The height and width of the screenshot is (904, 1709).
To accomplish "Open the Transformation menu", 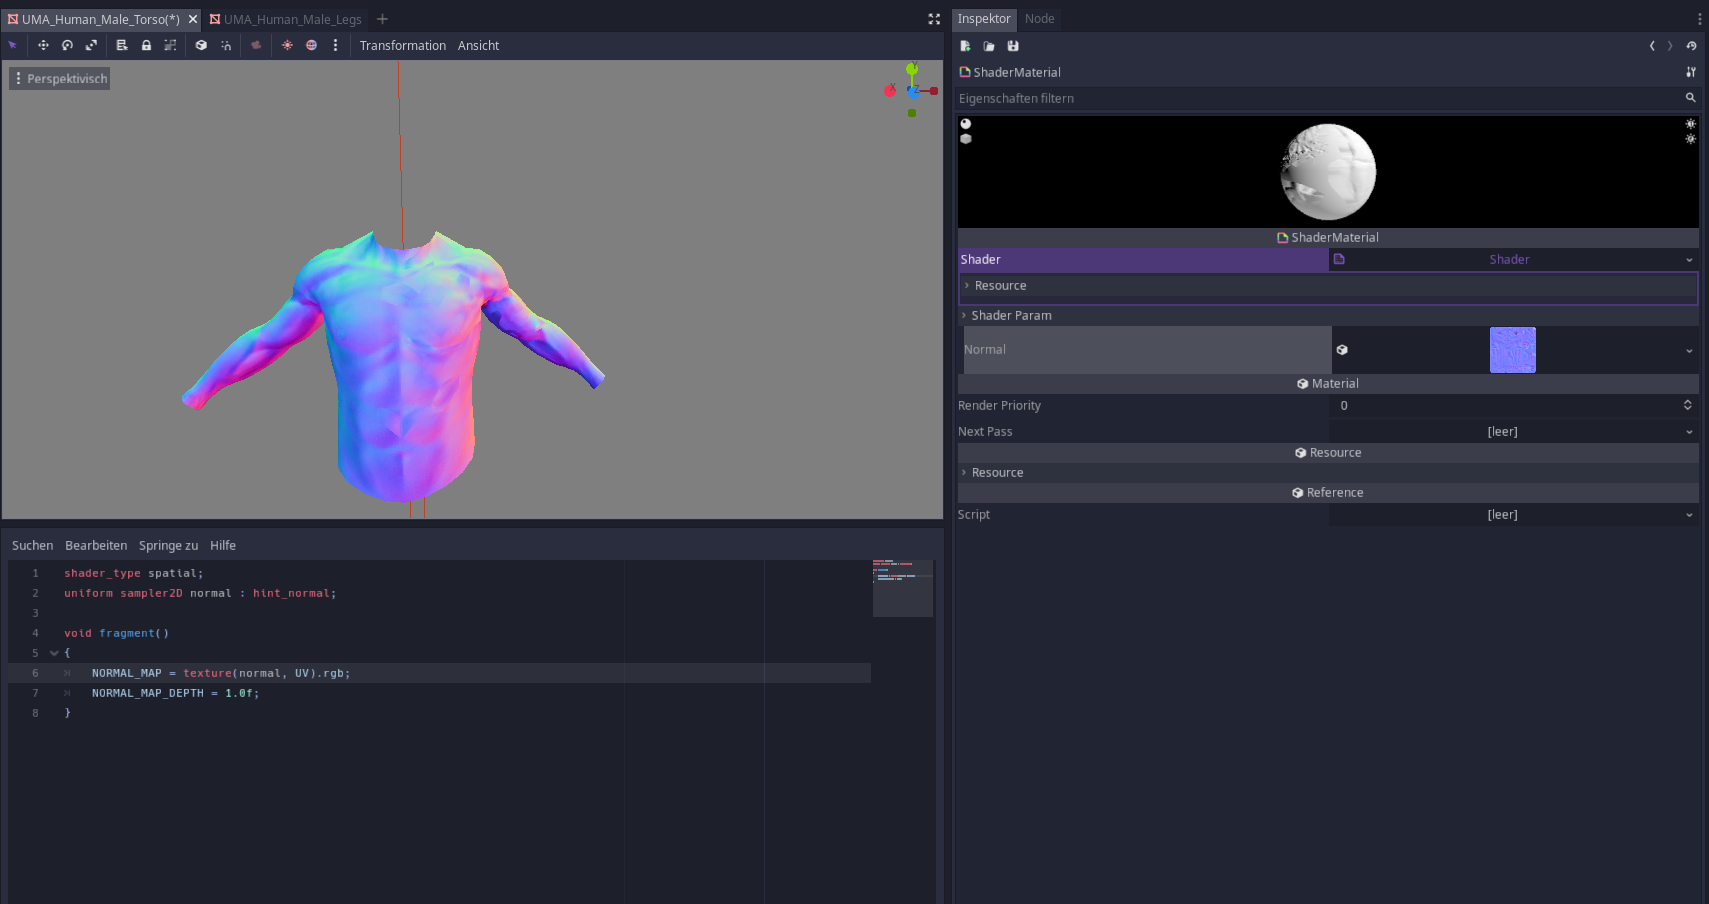I will click(403, 45).
